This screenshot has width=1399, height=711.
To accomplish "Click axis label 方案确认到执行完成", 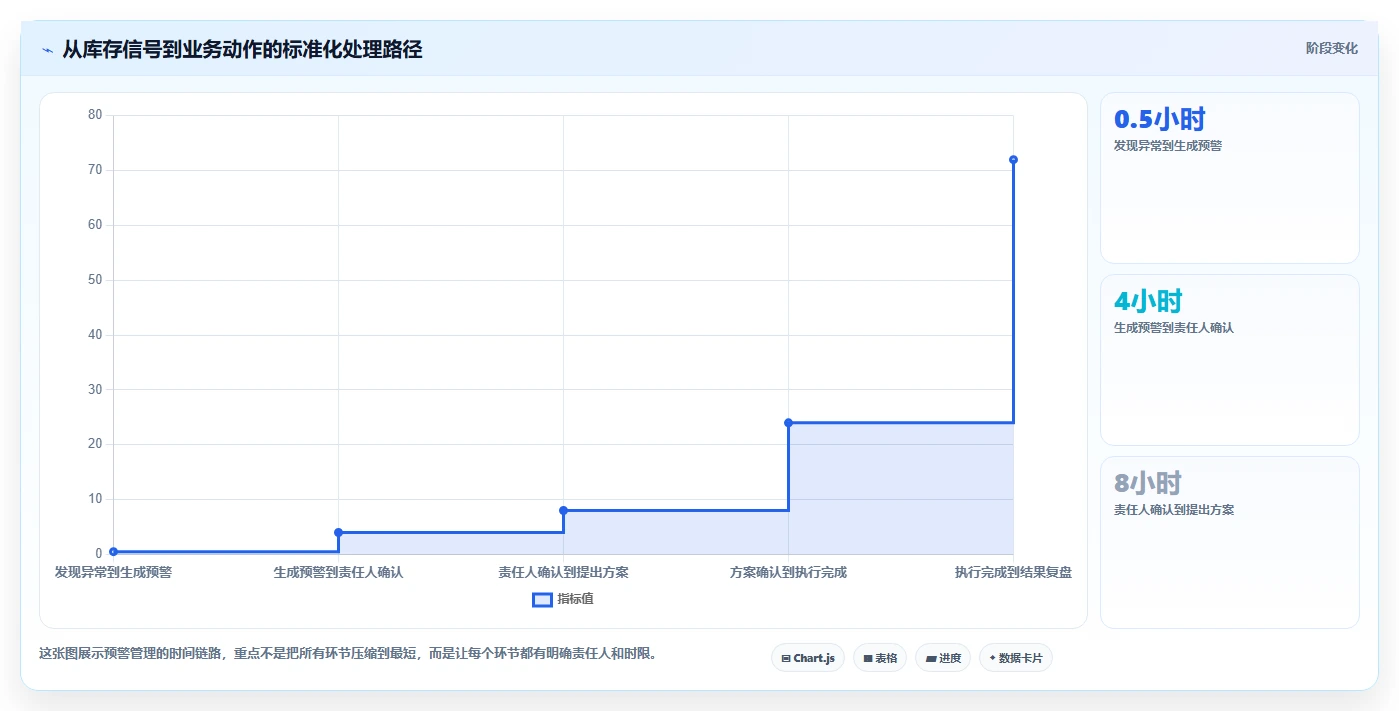I will pyautogui.click(x=788, y=573).
